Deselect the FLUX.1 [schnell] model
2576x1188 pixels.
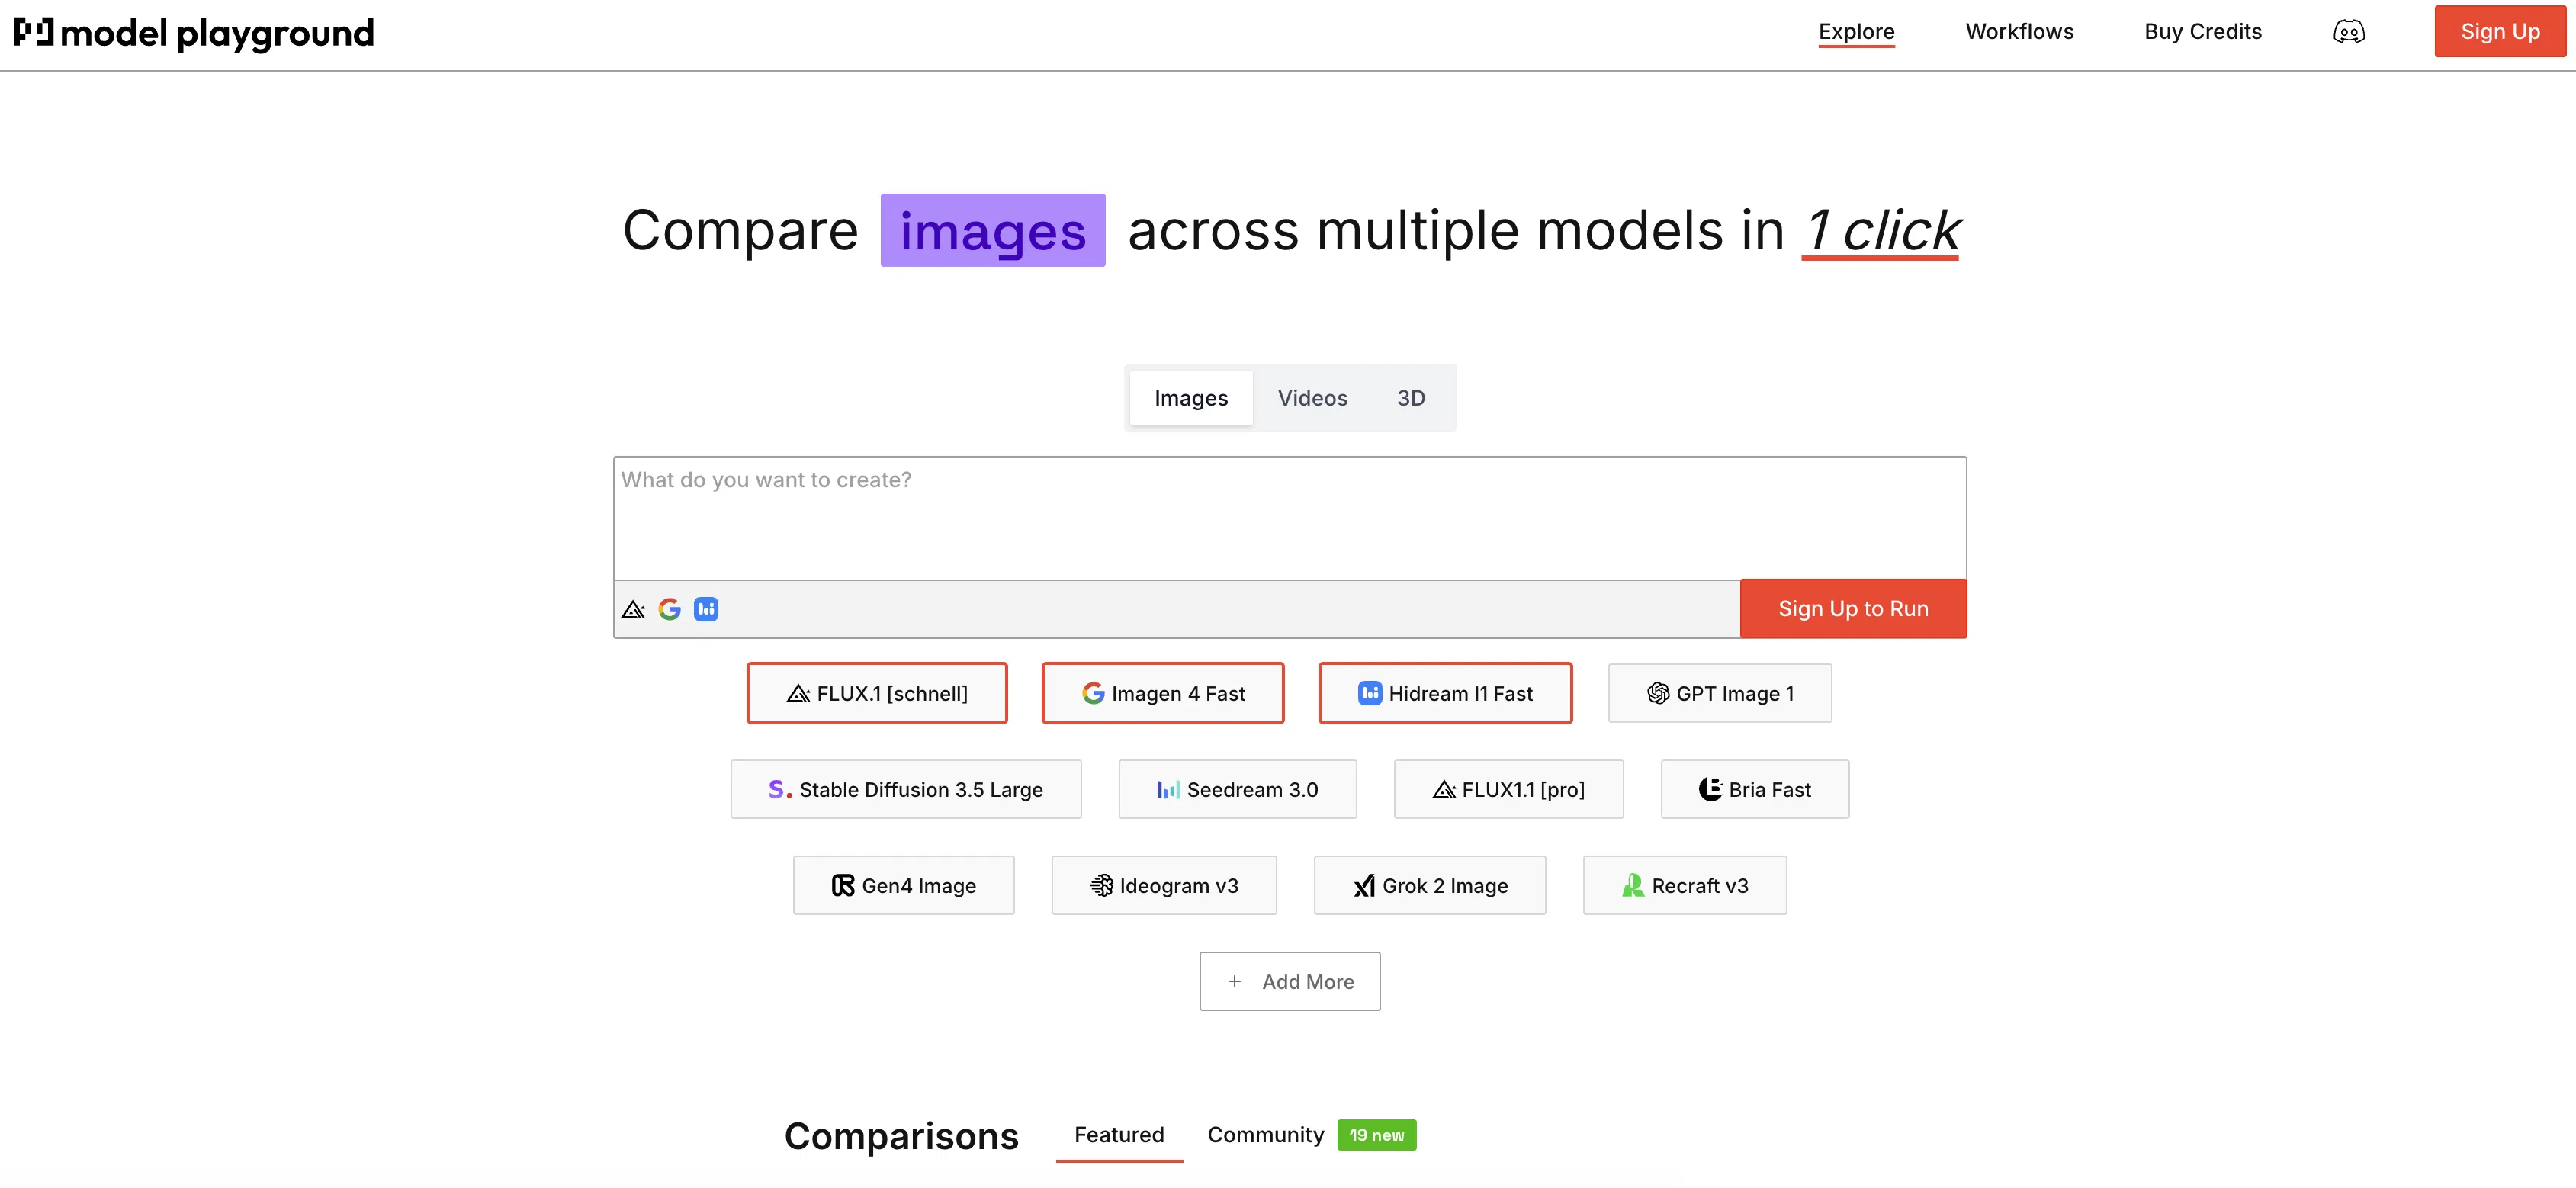click(x=877, y=693)
